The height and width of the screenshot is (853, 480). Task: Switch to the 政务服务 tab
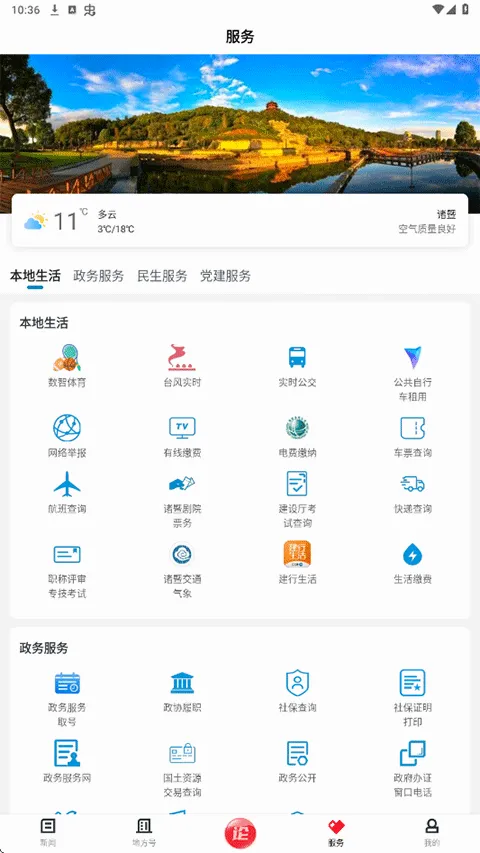tap(99, 276)
